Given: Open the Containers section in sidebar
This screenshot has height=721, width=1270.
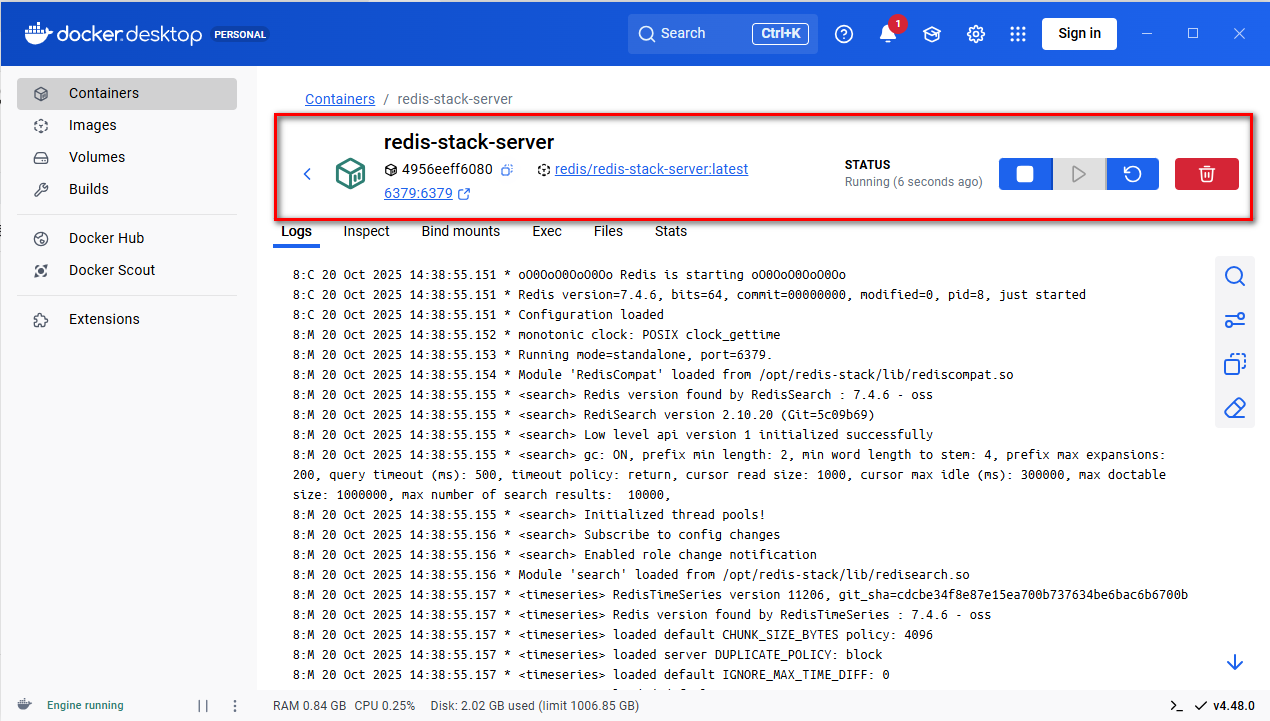Looking at the screenshot, I should [x=127, y=93].
